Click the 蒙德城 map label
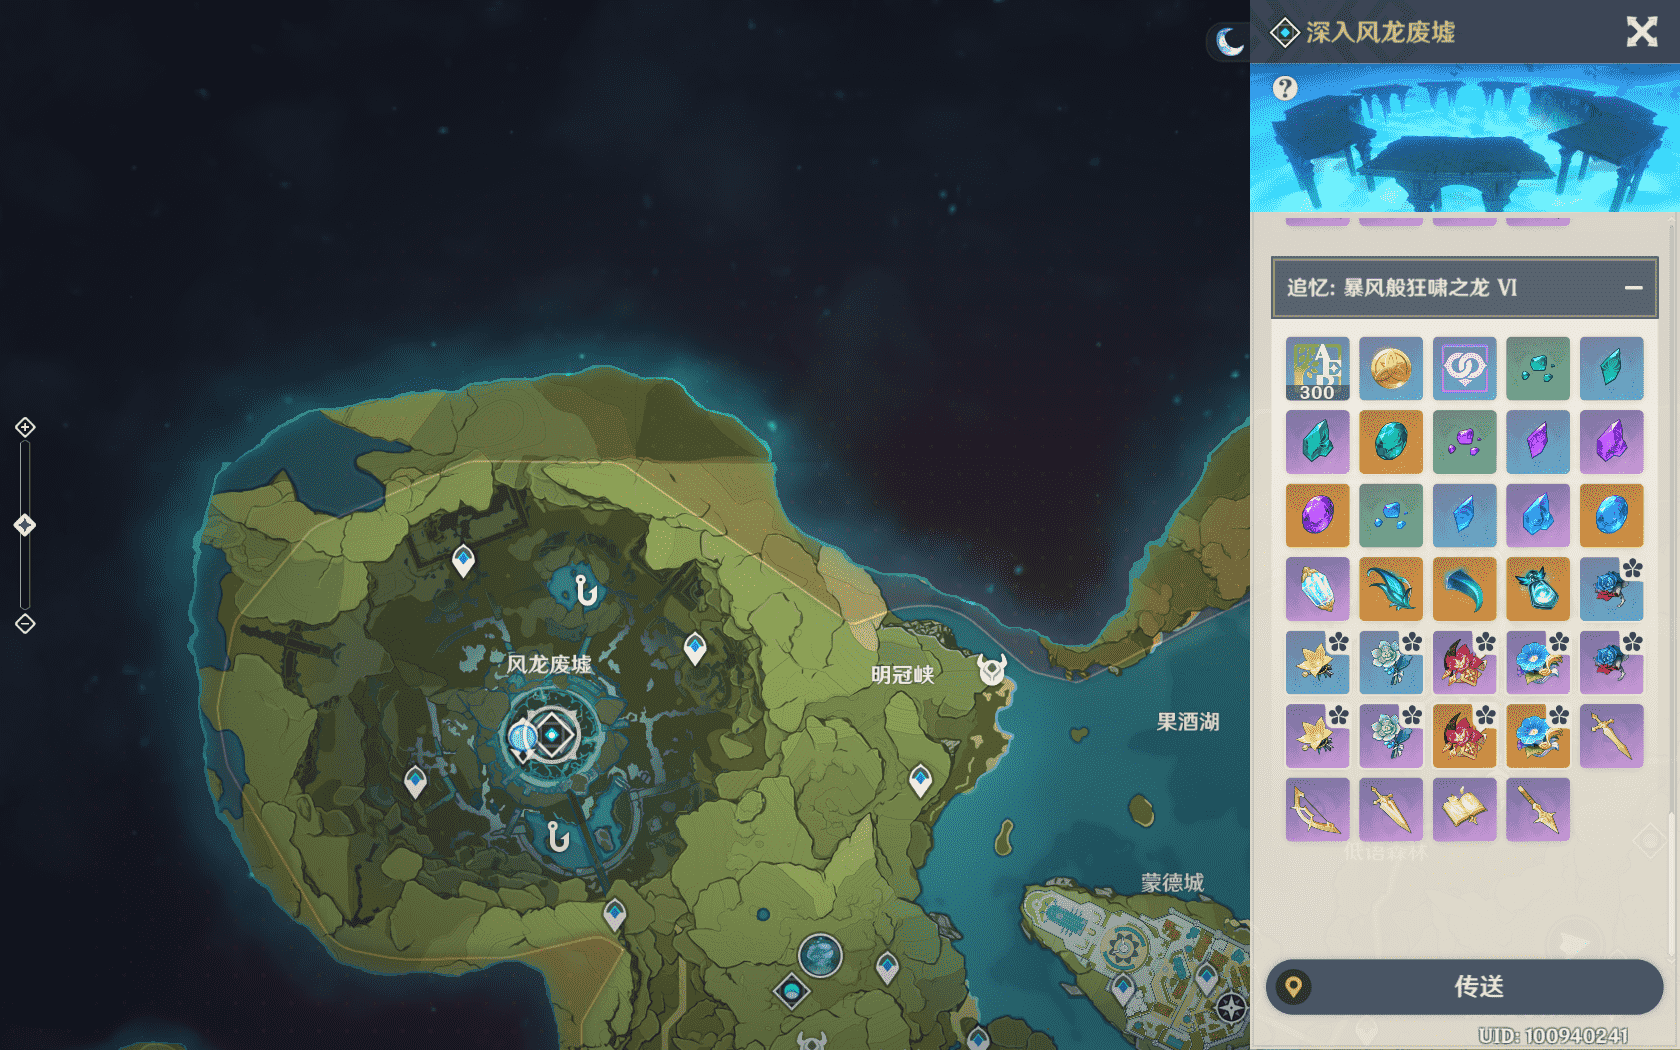1680x1050 pixels. coord(1172,882)
